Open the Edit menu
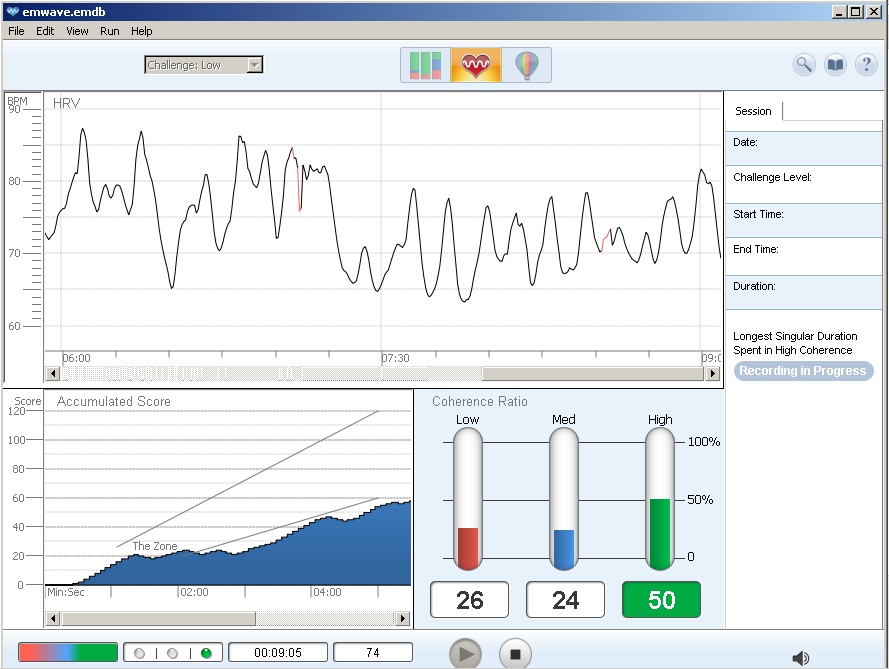The height and width of the screenshot is (669, 889). (45, 31)
